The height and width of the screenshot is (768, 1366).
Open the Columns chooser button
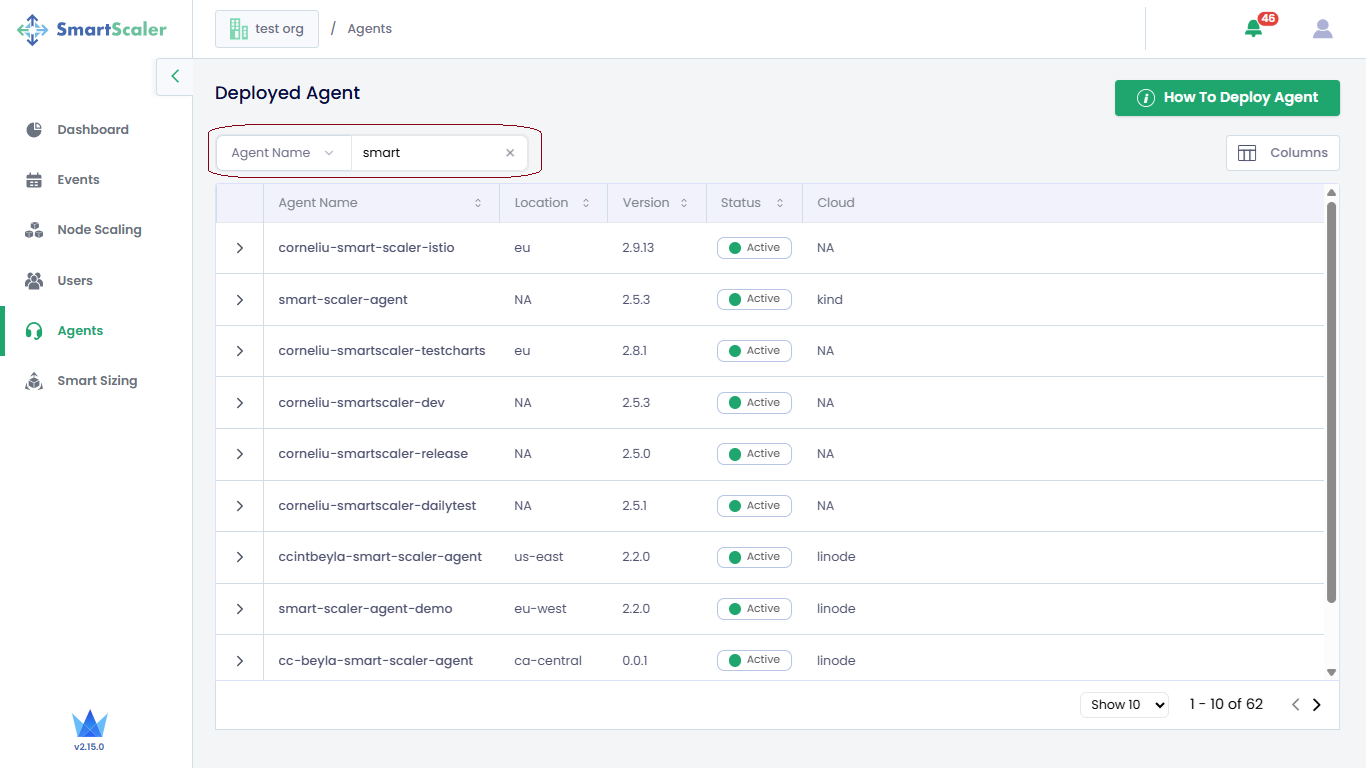[1283, 153]
